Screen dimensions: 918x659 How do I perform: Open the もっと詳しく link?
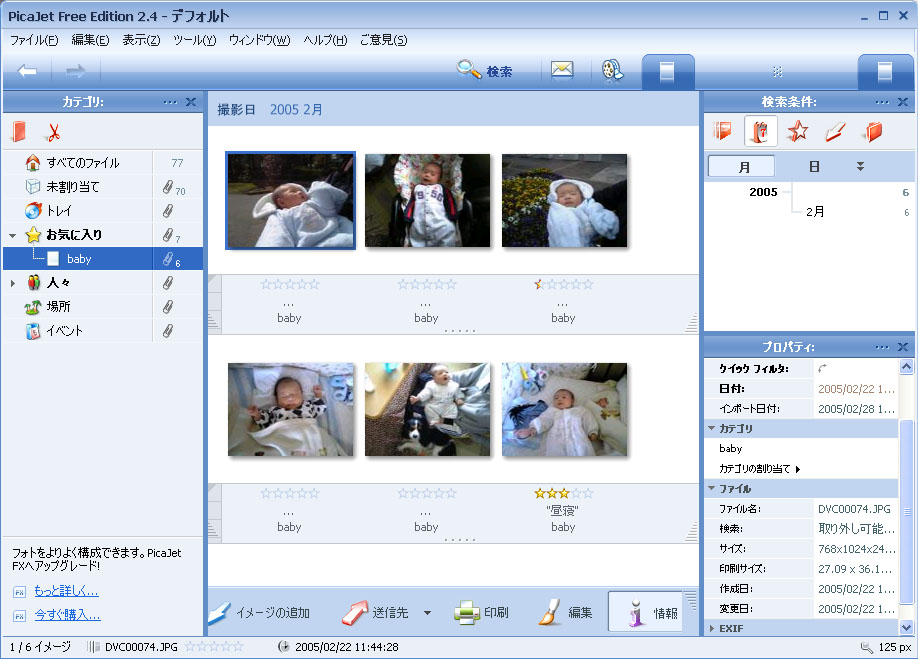[66, 591]
